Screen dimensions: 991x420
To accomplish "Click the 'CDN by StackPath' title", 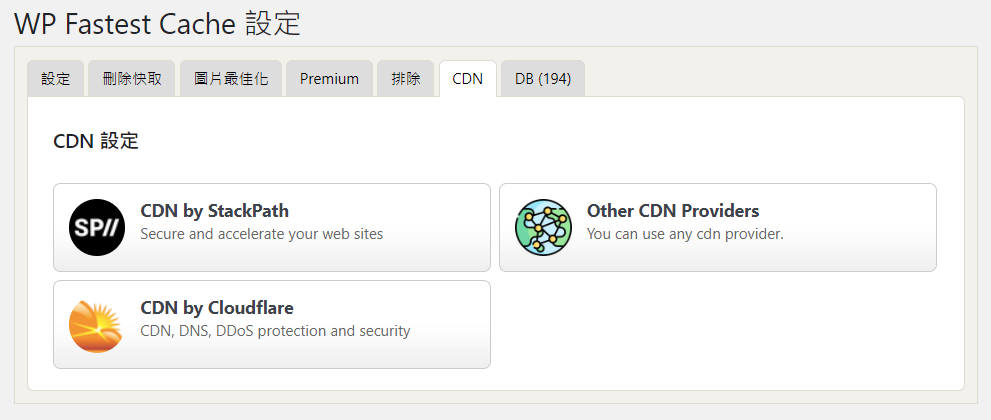I will click(214, 210).
